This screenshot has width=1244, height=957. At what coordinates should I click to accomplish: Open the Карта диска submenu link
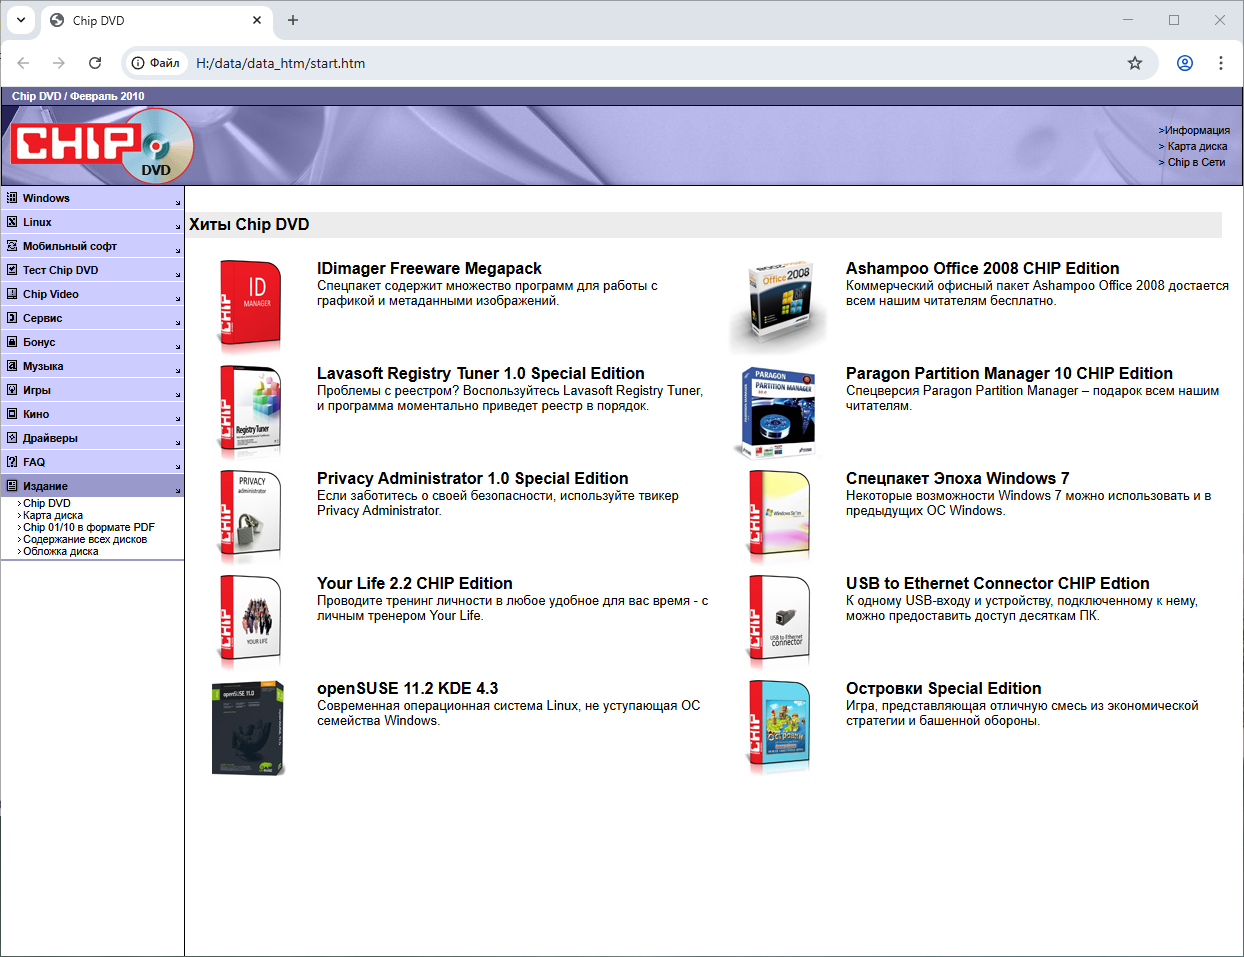(53, 516)
